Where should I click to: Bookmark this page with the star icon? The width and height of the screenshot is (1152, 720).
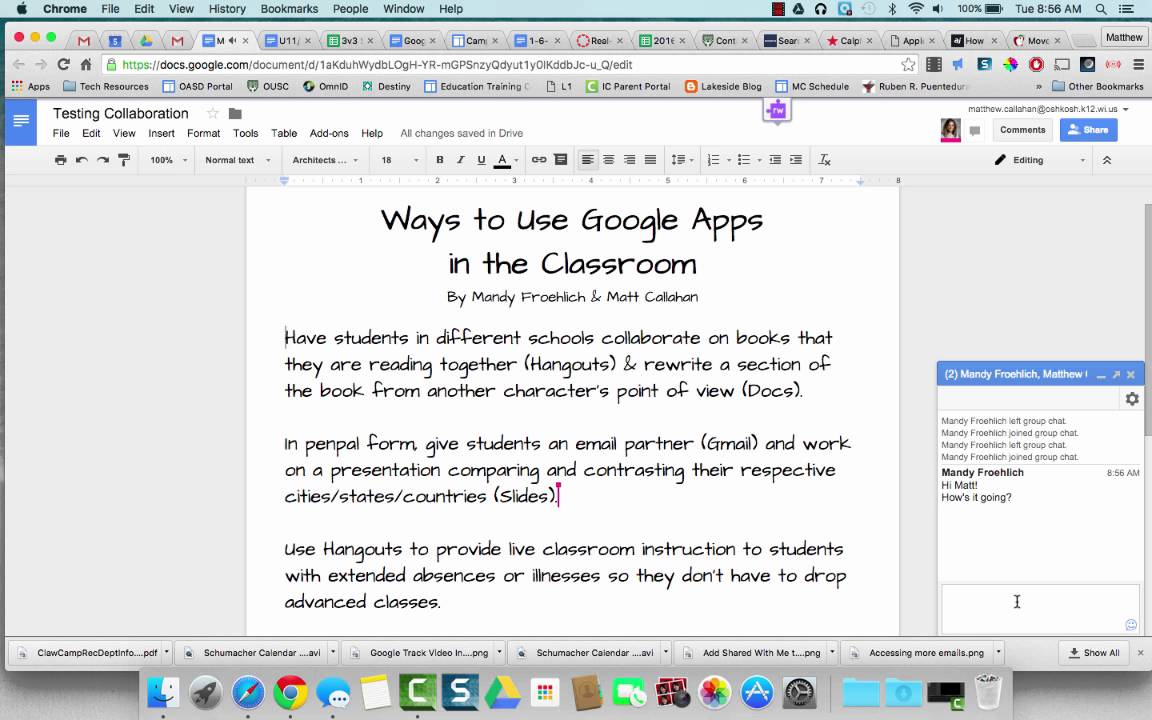tap(908, 65)
